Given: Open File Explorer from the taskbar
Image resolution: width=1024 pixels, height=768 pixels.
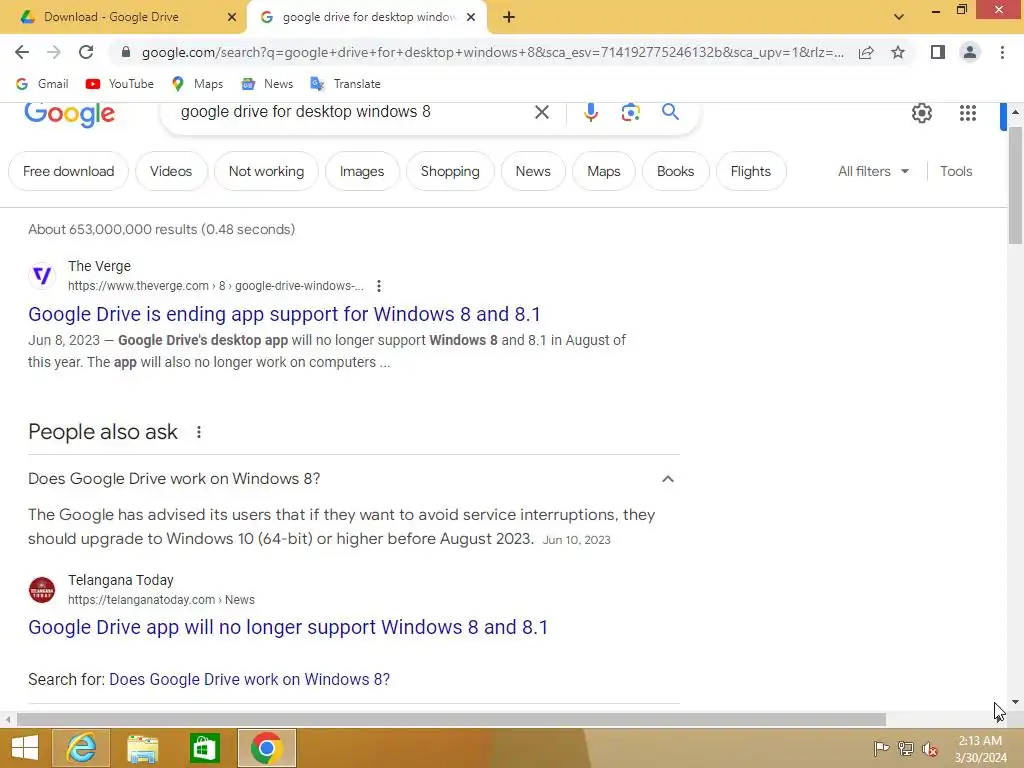Looking at the screenshot, I should click(142, 748).
